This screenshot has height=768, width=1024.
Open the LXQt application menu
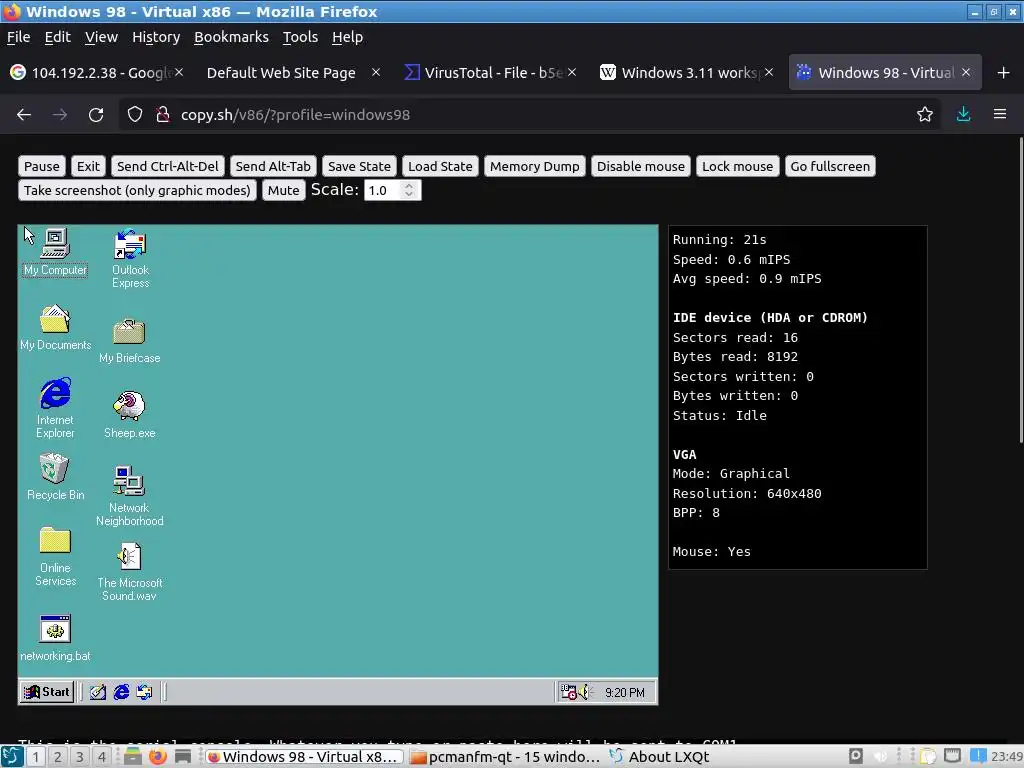pos(12,757)
